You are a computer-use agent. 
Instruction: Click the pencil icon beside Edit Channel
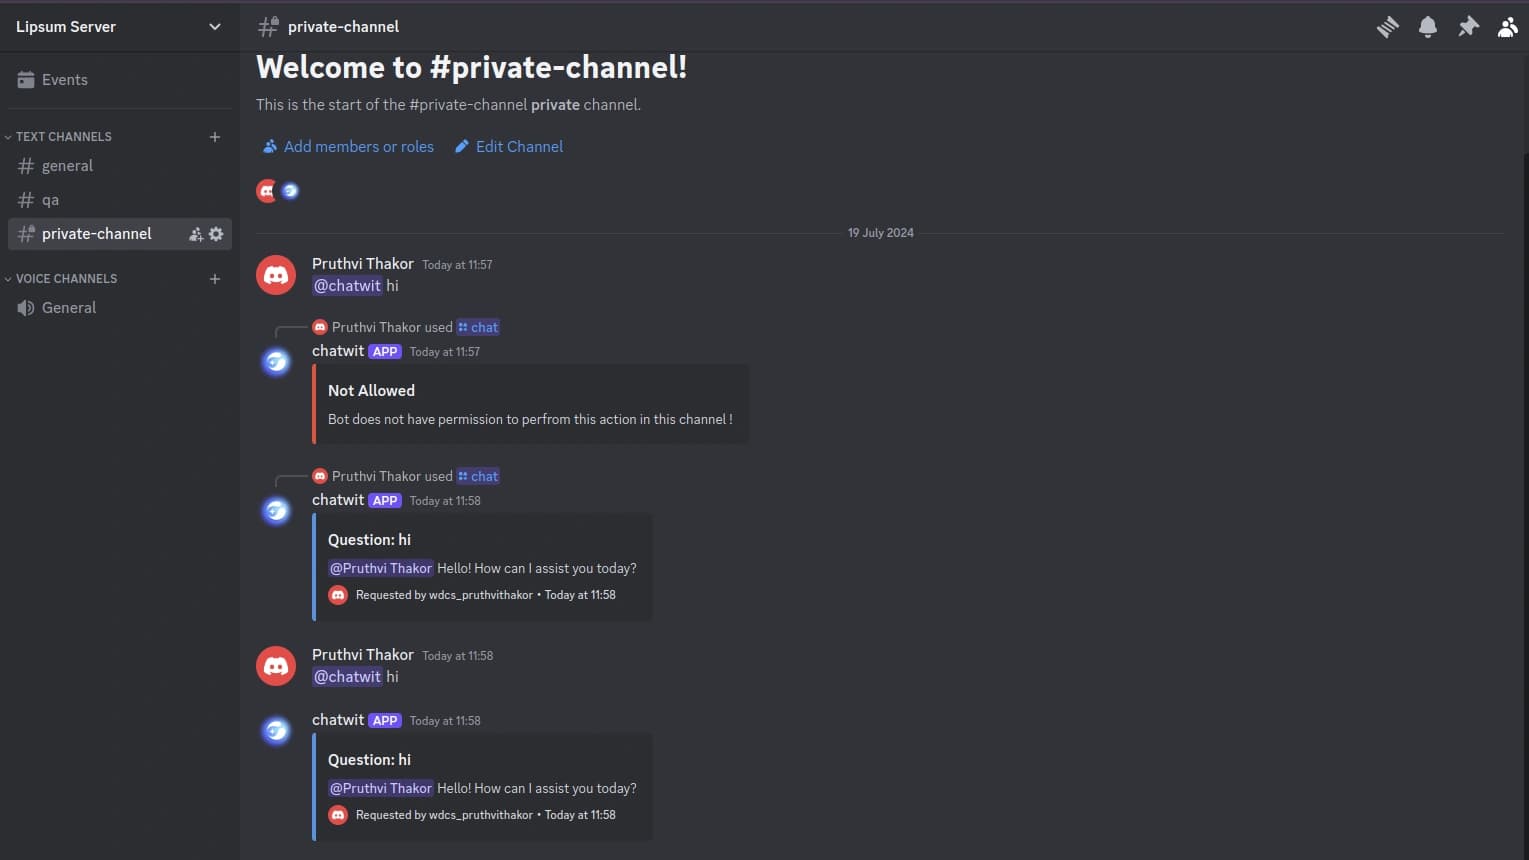[462, 147]
